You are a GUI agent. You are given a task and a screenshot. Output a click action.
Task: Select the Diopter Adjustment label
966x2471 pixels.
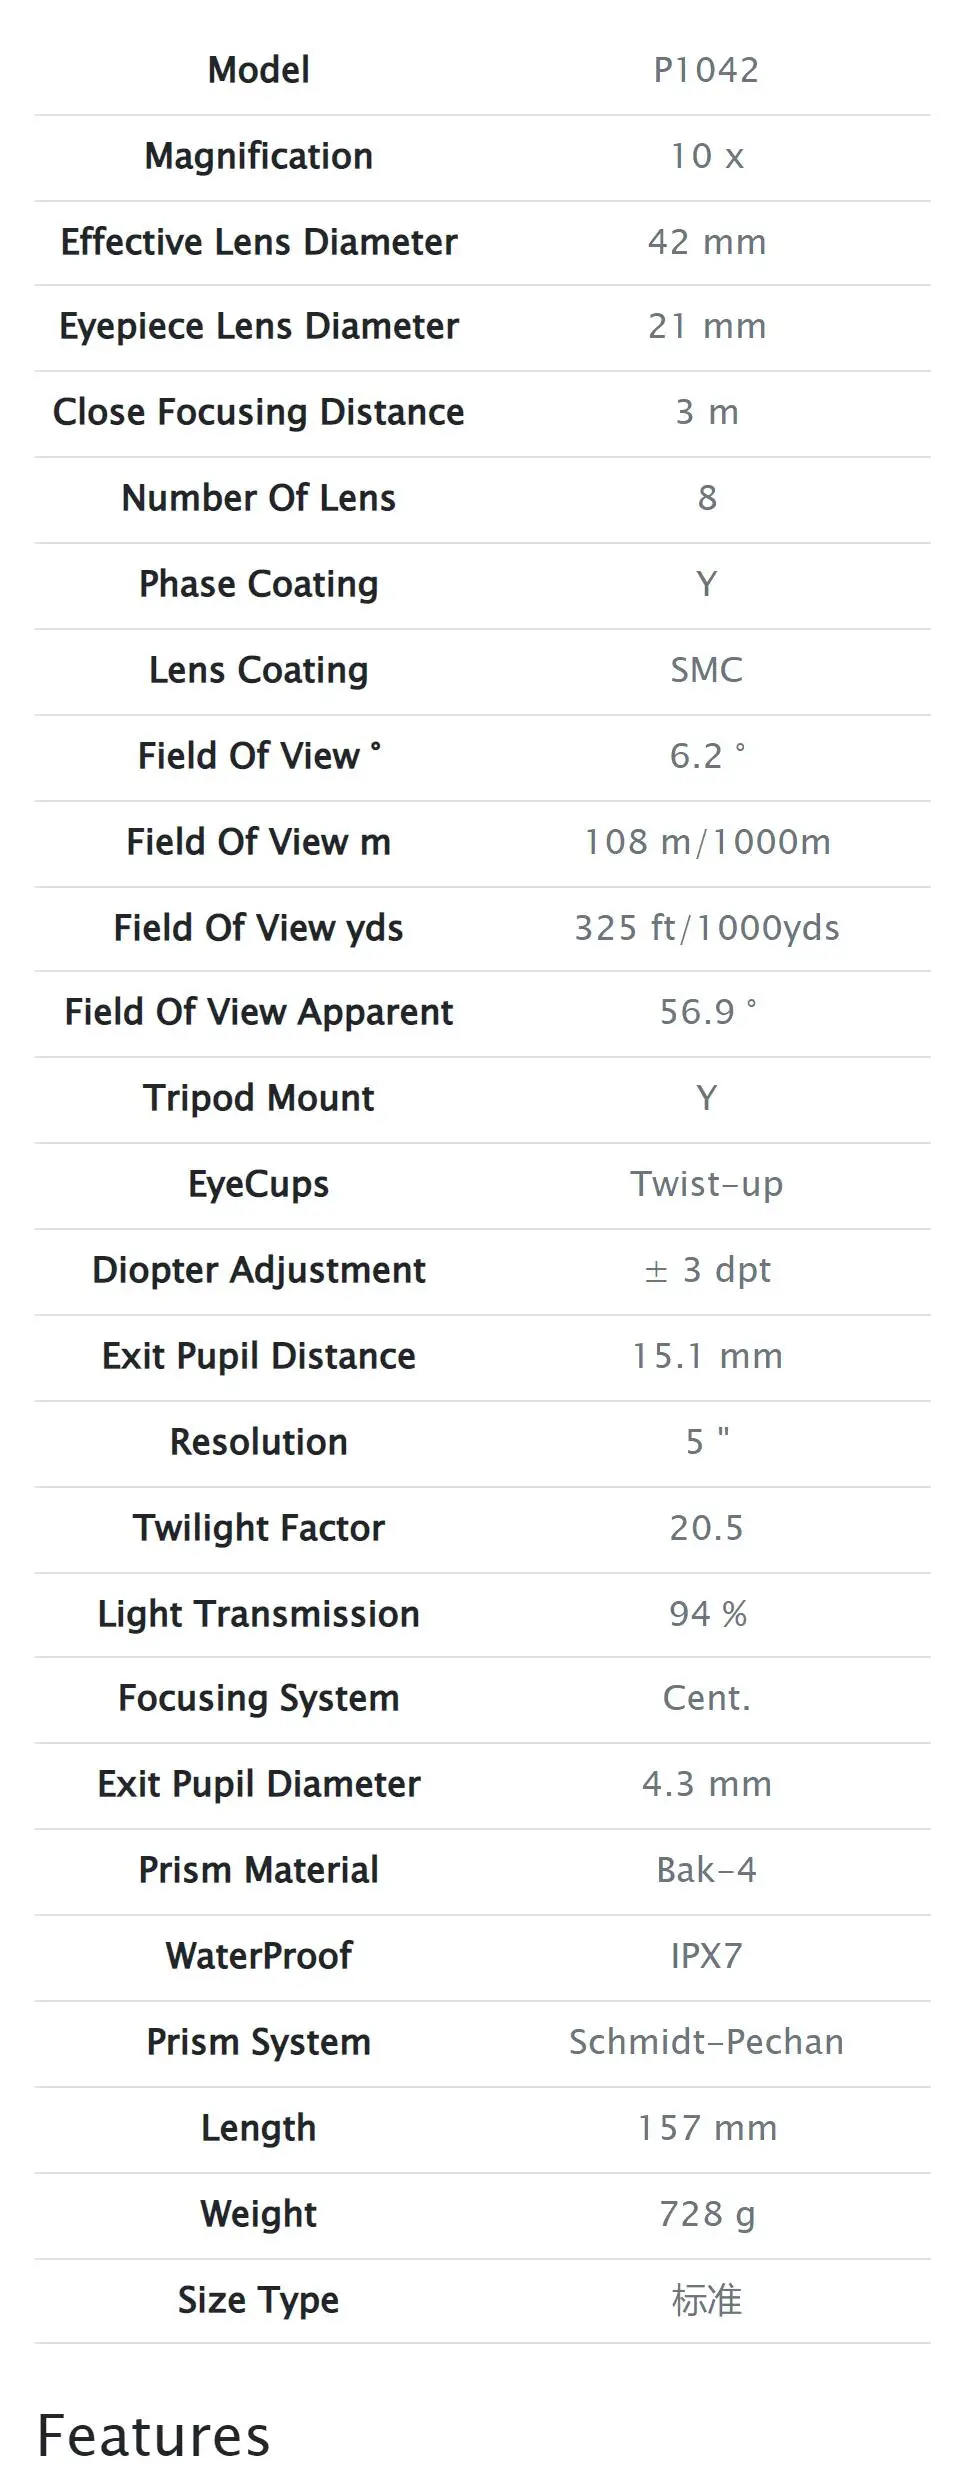pyautogui.click(x=259, y=1270)
